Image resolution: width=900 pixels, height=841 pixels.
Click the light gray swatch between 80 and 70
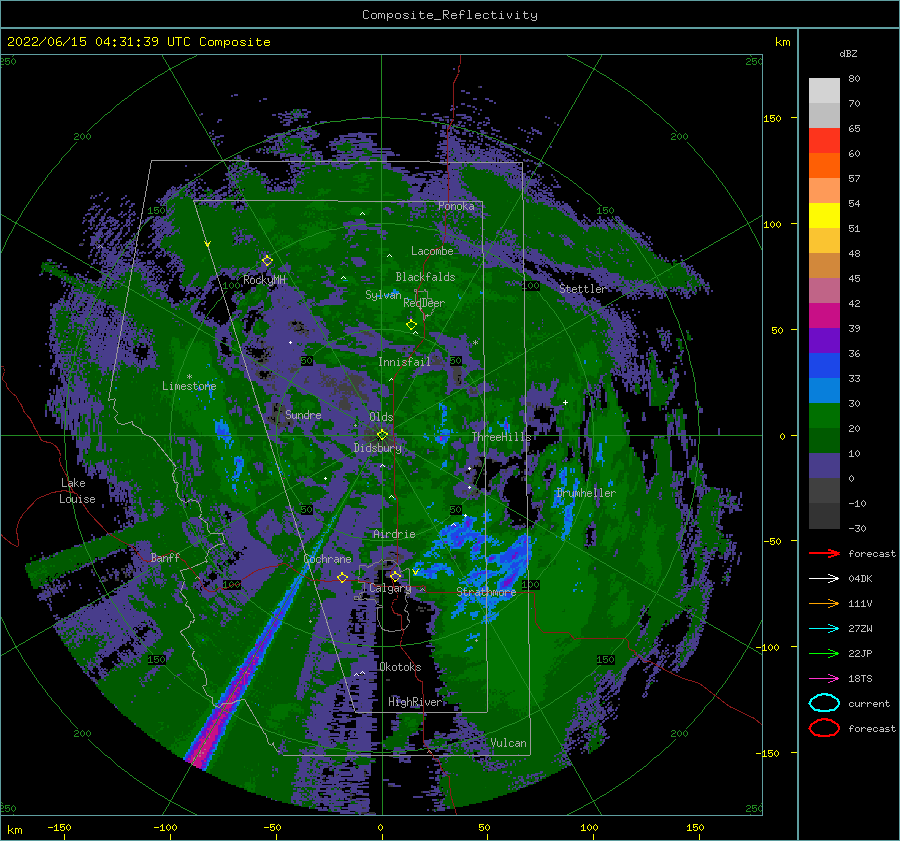coord(824,91)
